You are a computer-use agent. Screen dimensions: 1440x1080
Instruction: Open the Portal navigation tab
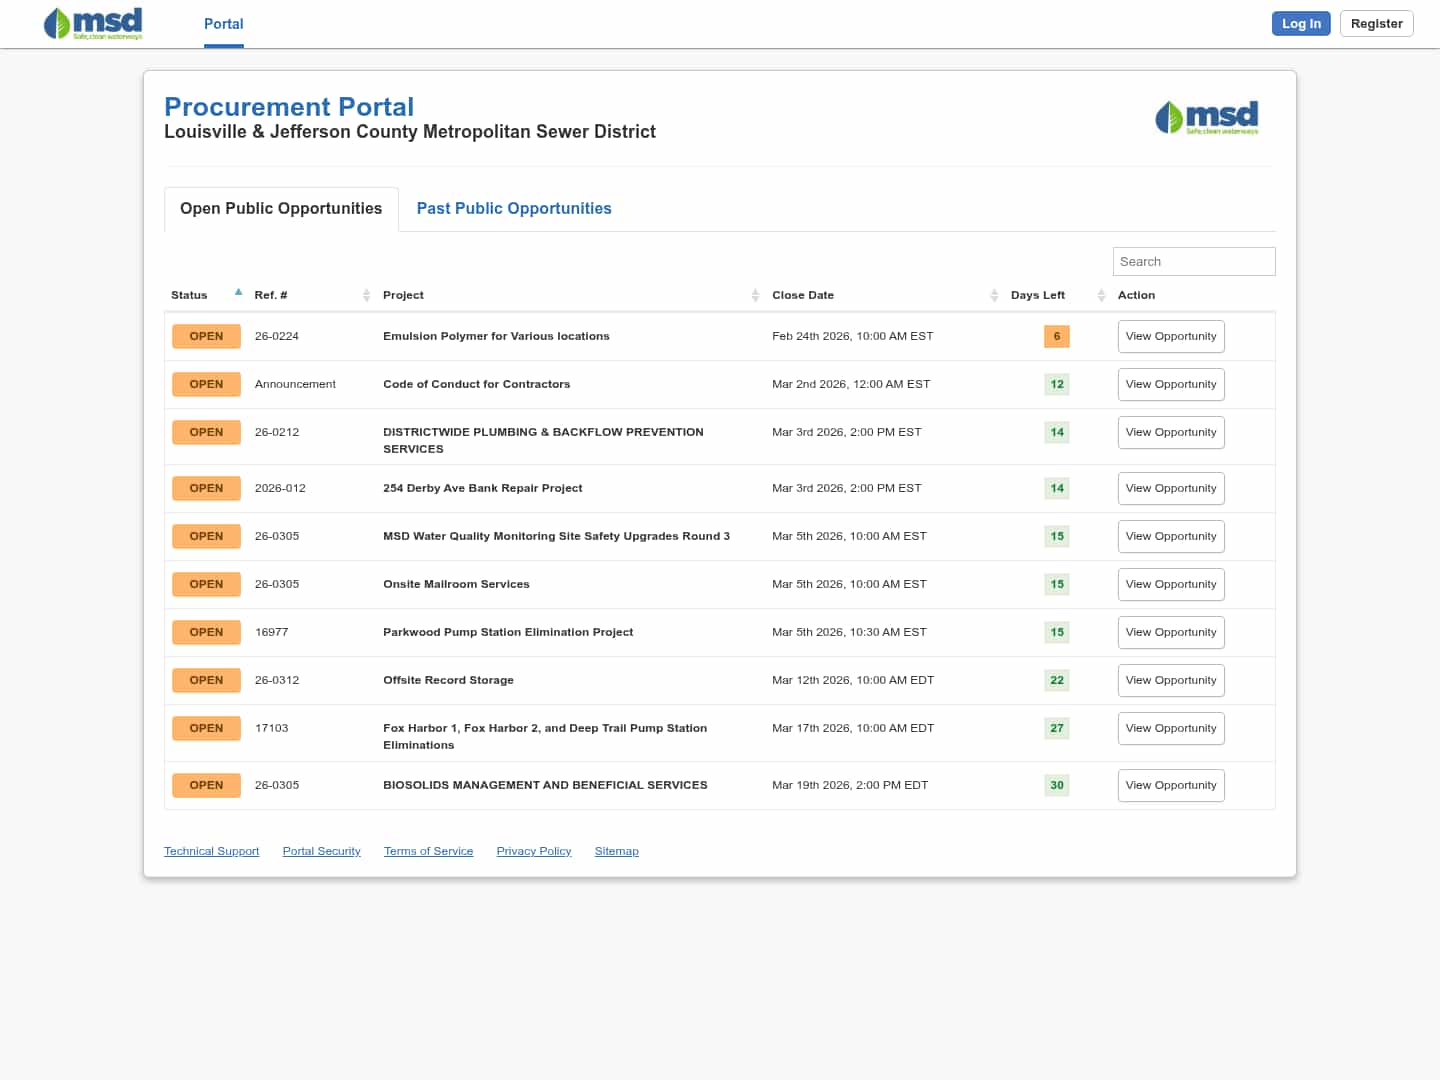(x=223, y=24)
